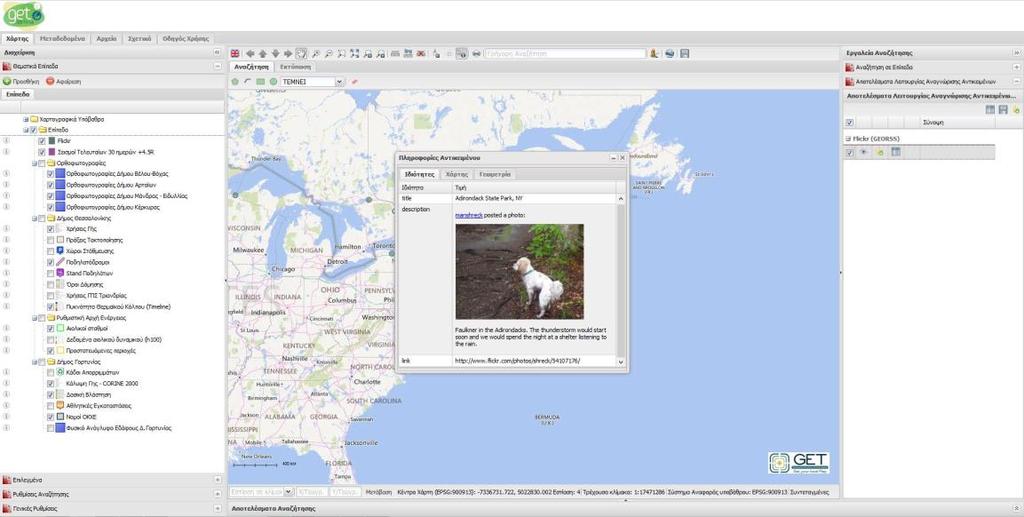
Task: Enable the Stand Ποδηλάτων layer checkbox
Action: pyautogui.click(x=50, y=273)
